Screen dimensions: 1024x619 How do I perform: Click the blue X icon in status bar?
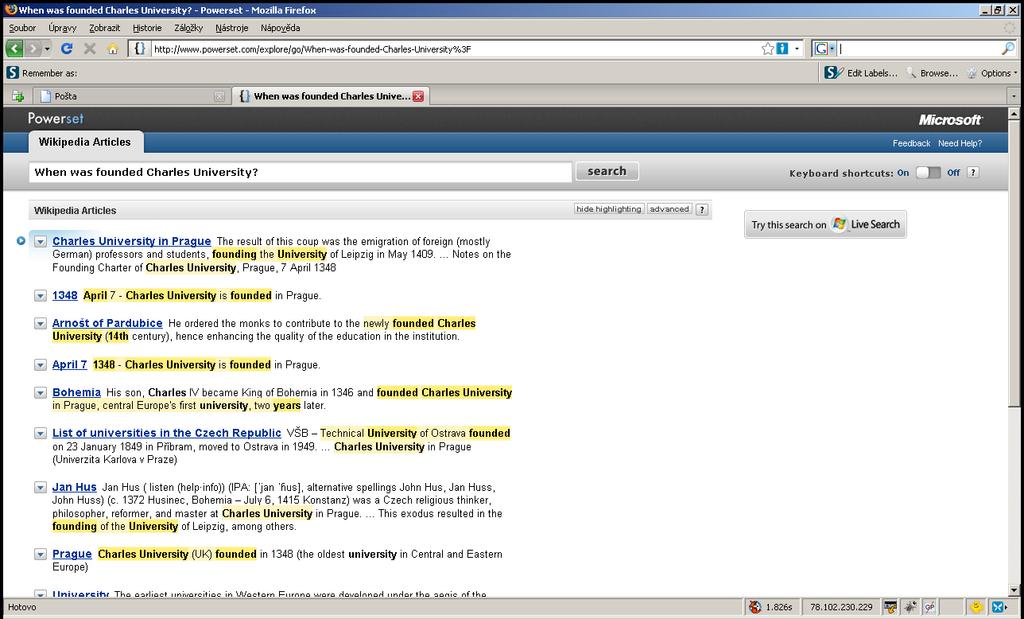point(999,607)
